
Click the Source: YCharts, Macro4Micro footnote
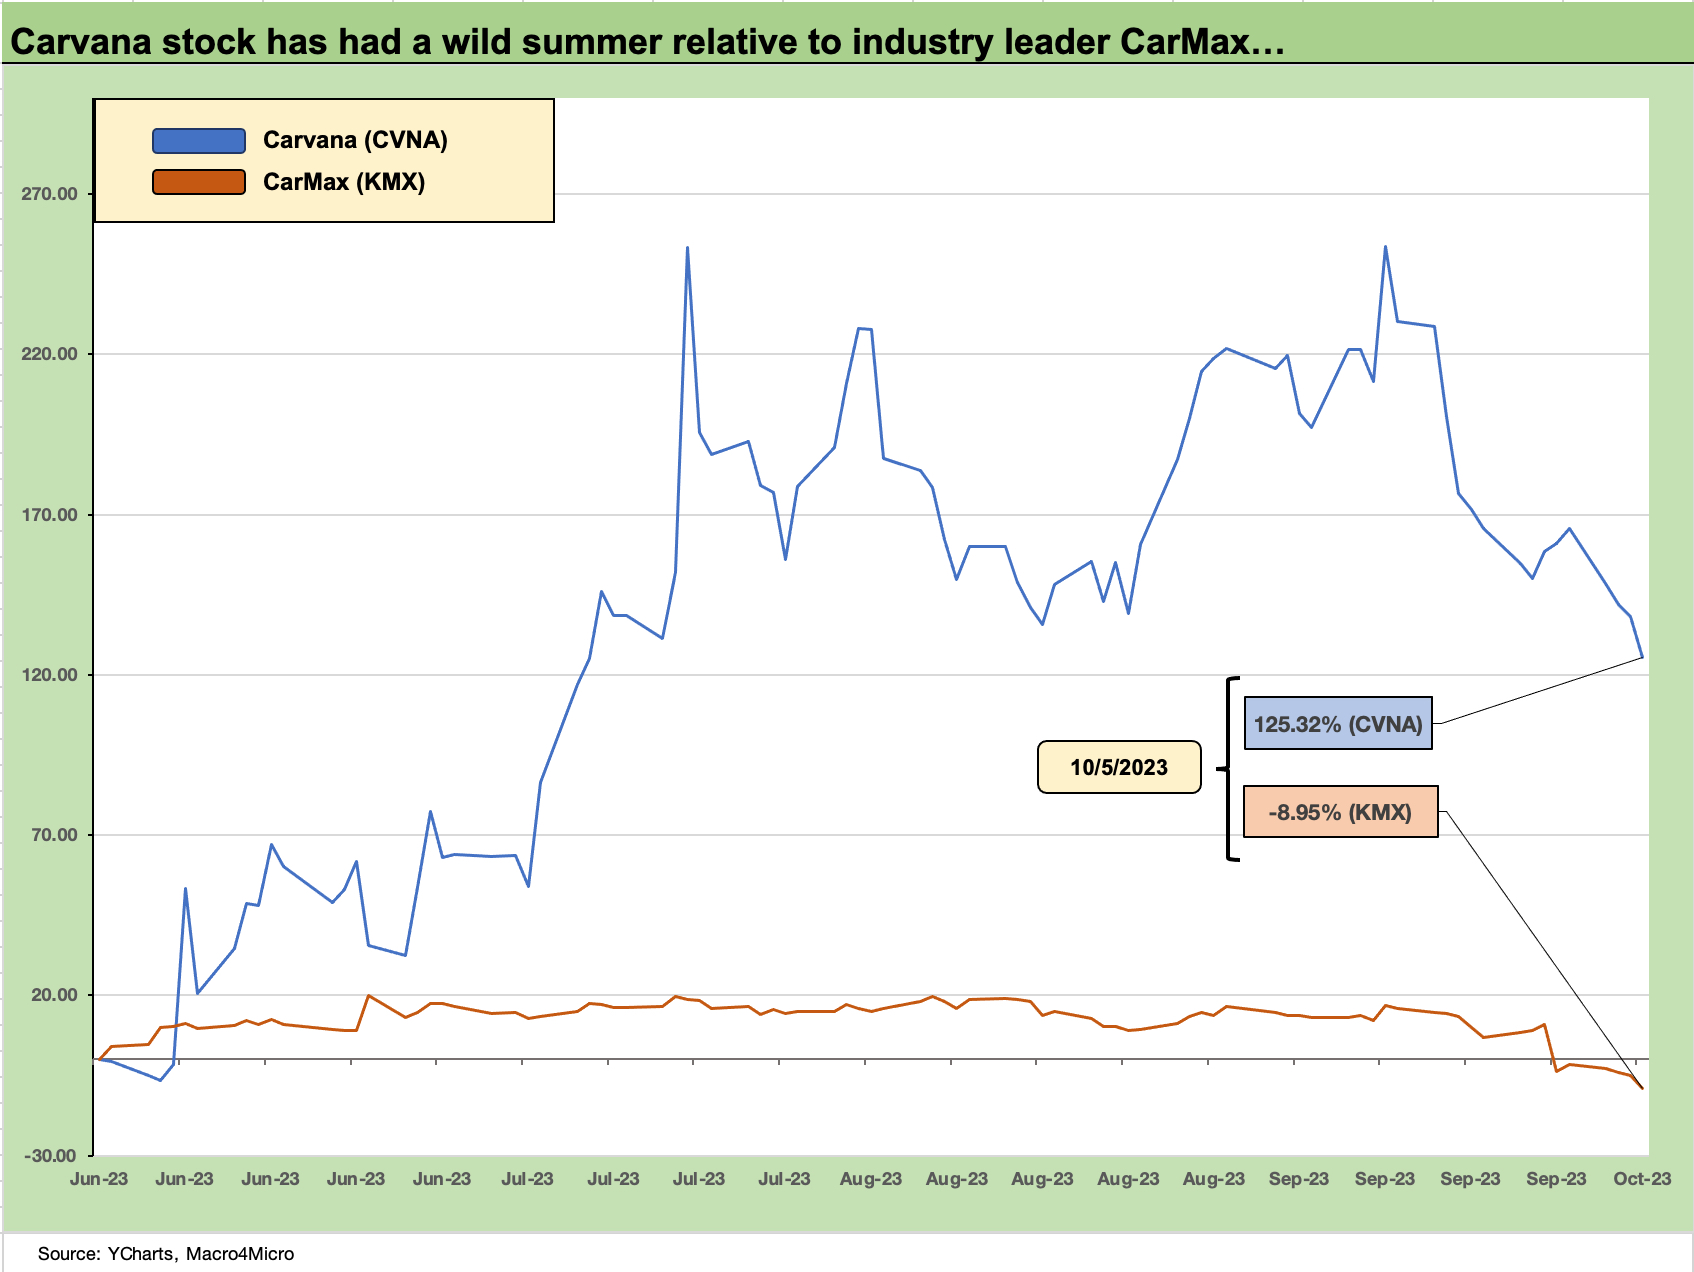pos(166,1254)
